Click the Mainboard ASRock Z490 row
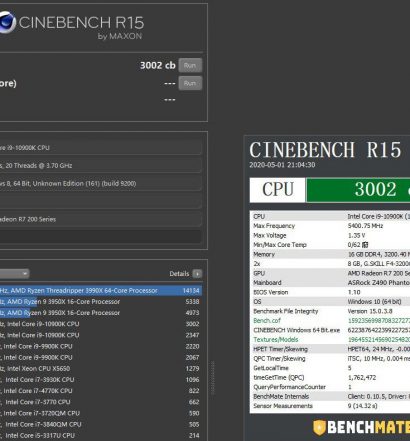410x441 pixels. [330, 283]
